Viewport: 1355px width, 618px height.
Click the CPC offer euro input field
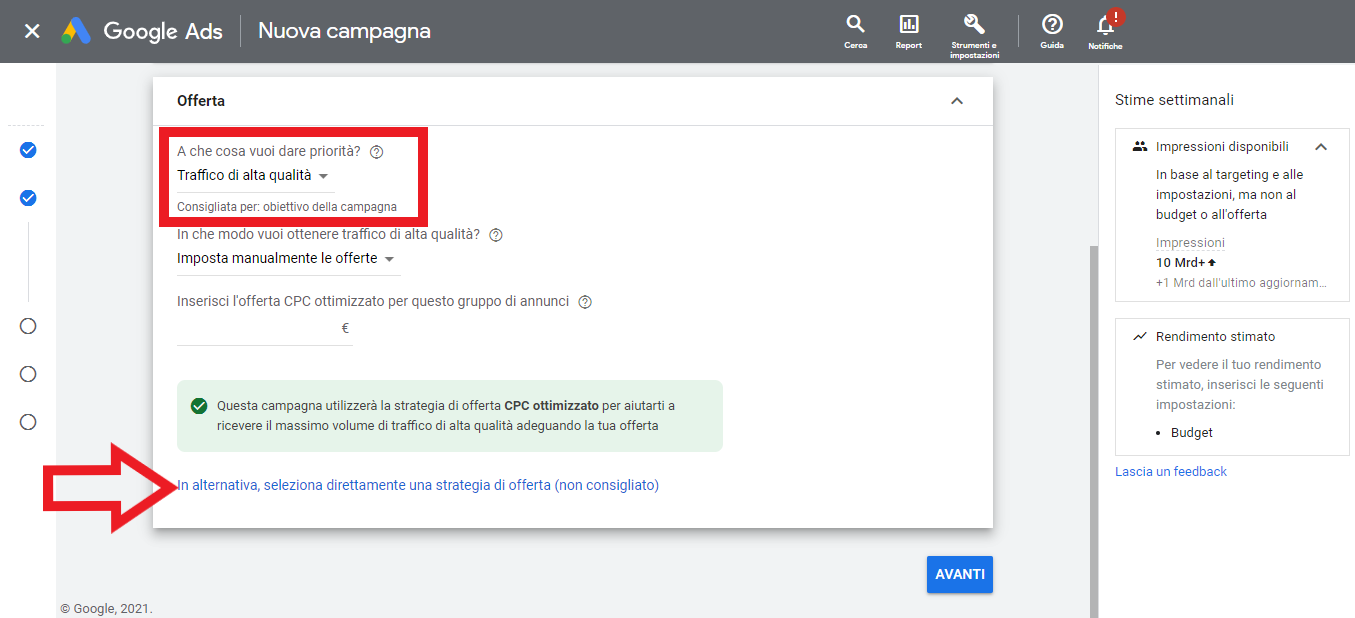click(258, 328)
